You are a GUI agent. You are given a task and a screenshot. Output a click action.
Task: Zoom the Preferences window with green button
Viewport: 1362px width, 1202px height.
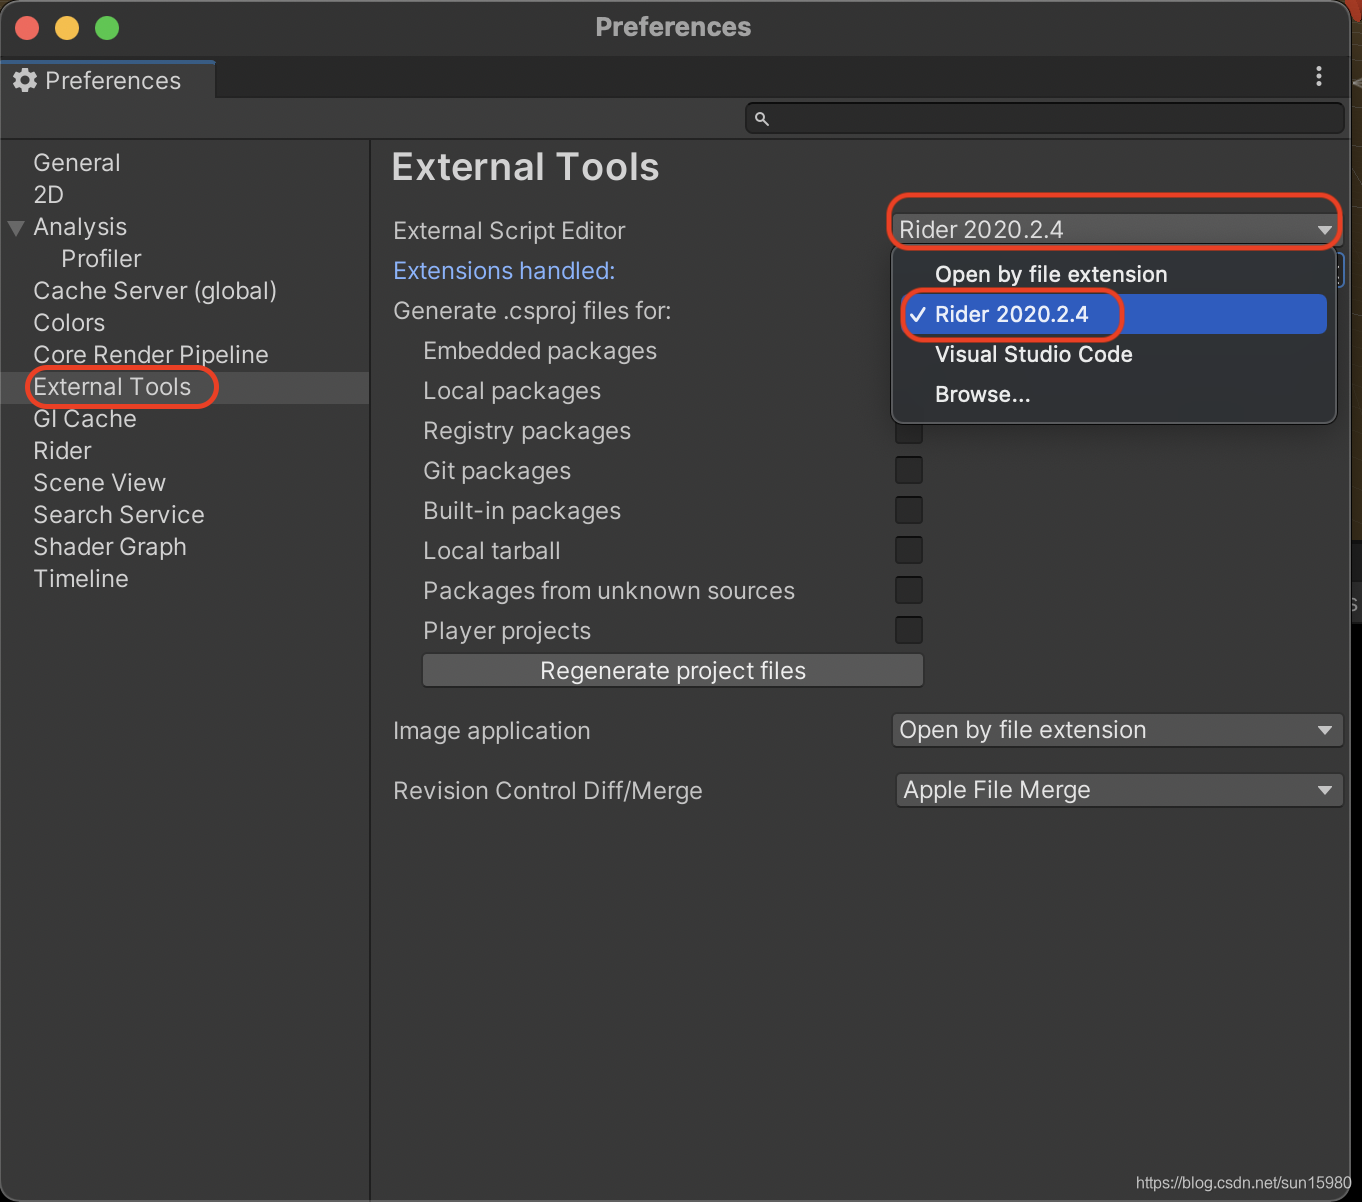pos(107,28)
